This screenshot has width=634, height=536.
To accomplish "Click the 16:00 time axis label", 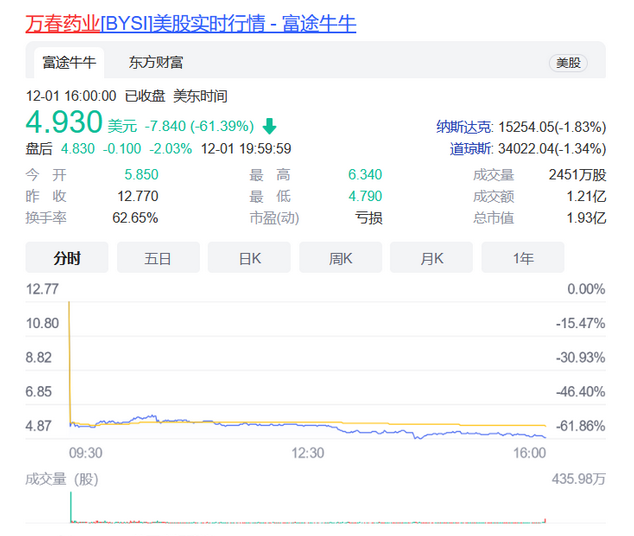I will click(x=530, y=453).
